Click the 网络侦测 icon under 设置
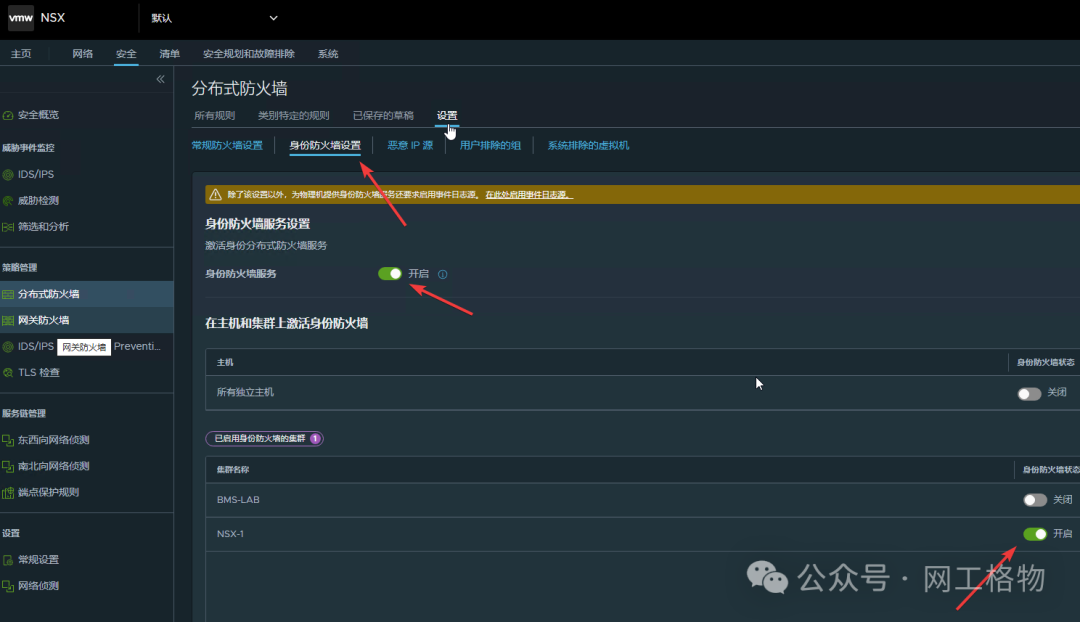1080x622 pixels. [x=8, y=586]
